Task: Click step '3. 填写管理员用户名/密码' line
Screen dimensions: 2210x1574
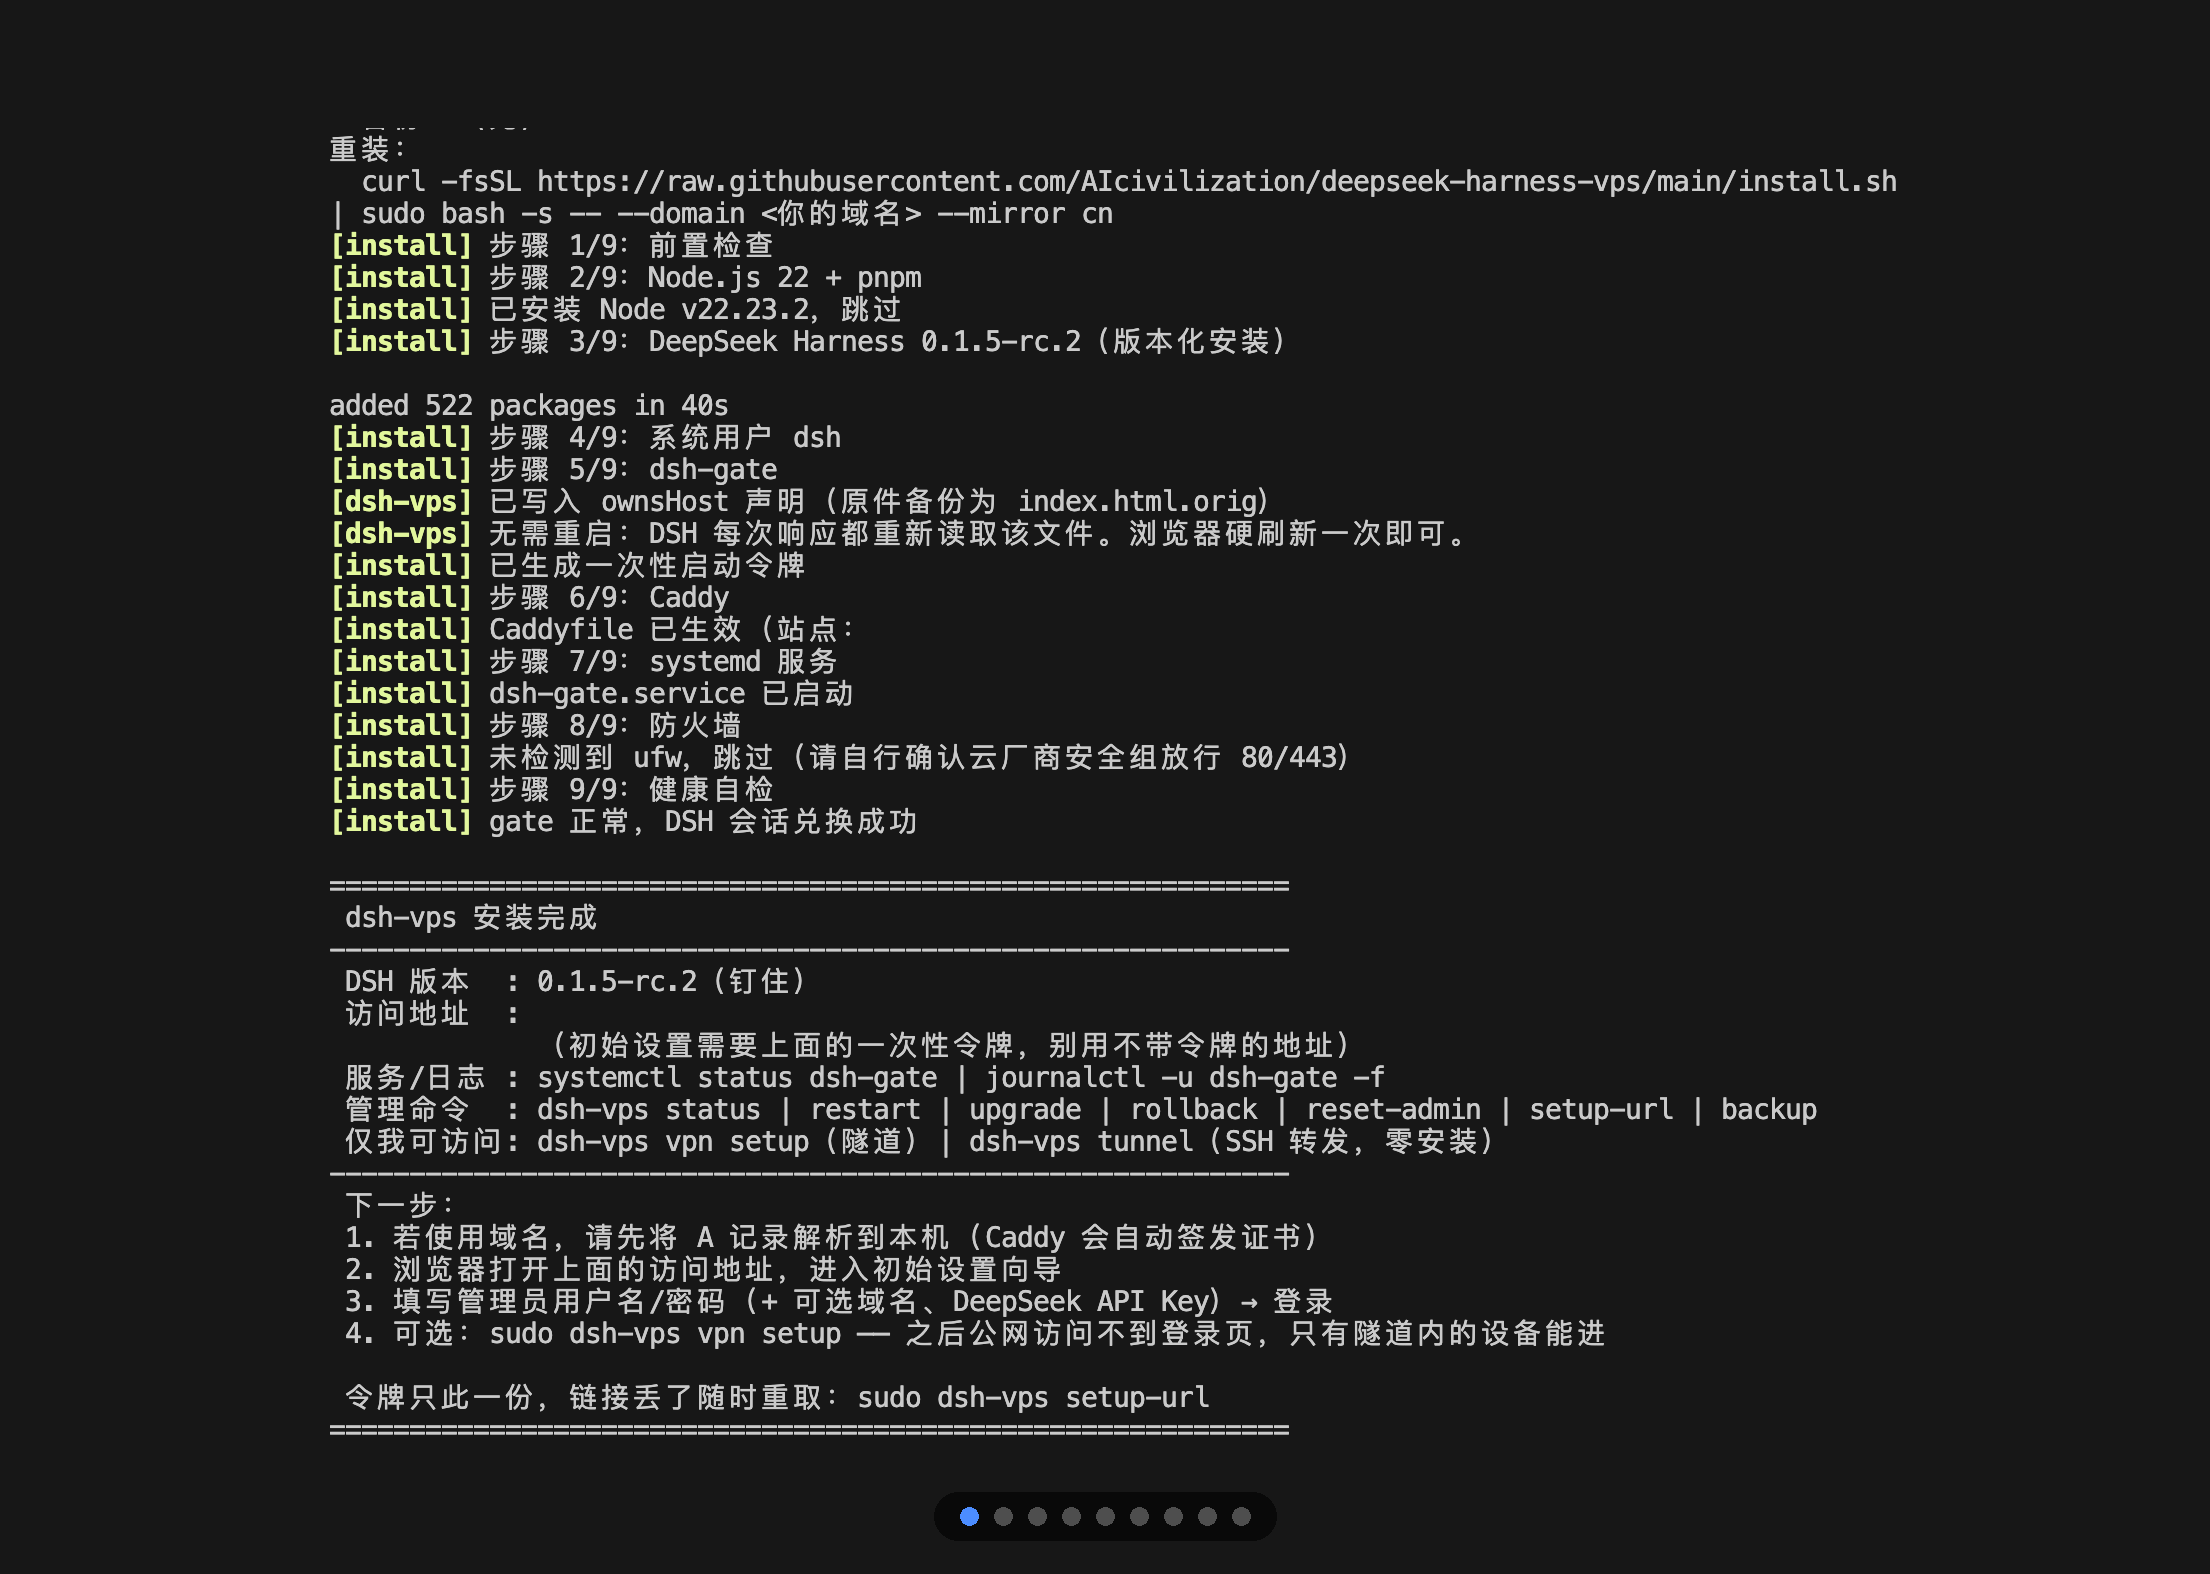Action: tap(839, 1301)
